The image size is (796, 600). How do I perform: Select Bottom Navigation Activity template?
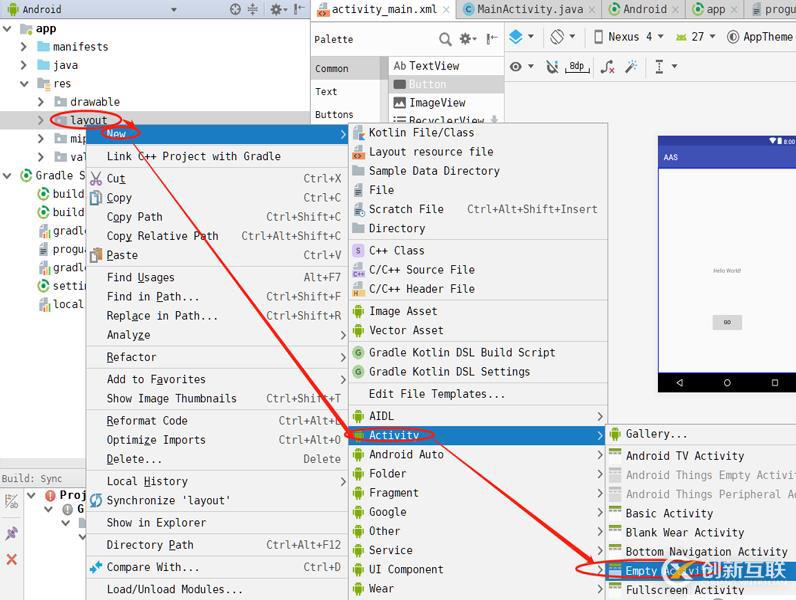click(702, 552)
